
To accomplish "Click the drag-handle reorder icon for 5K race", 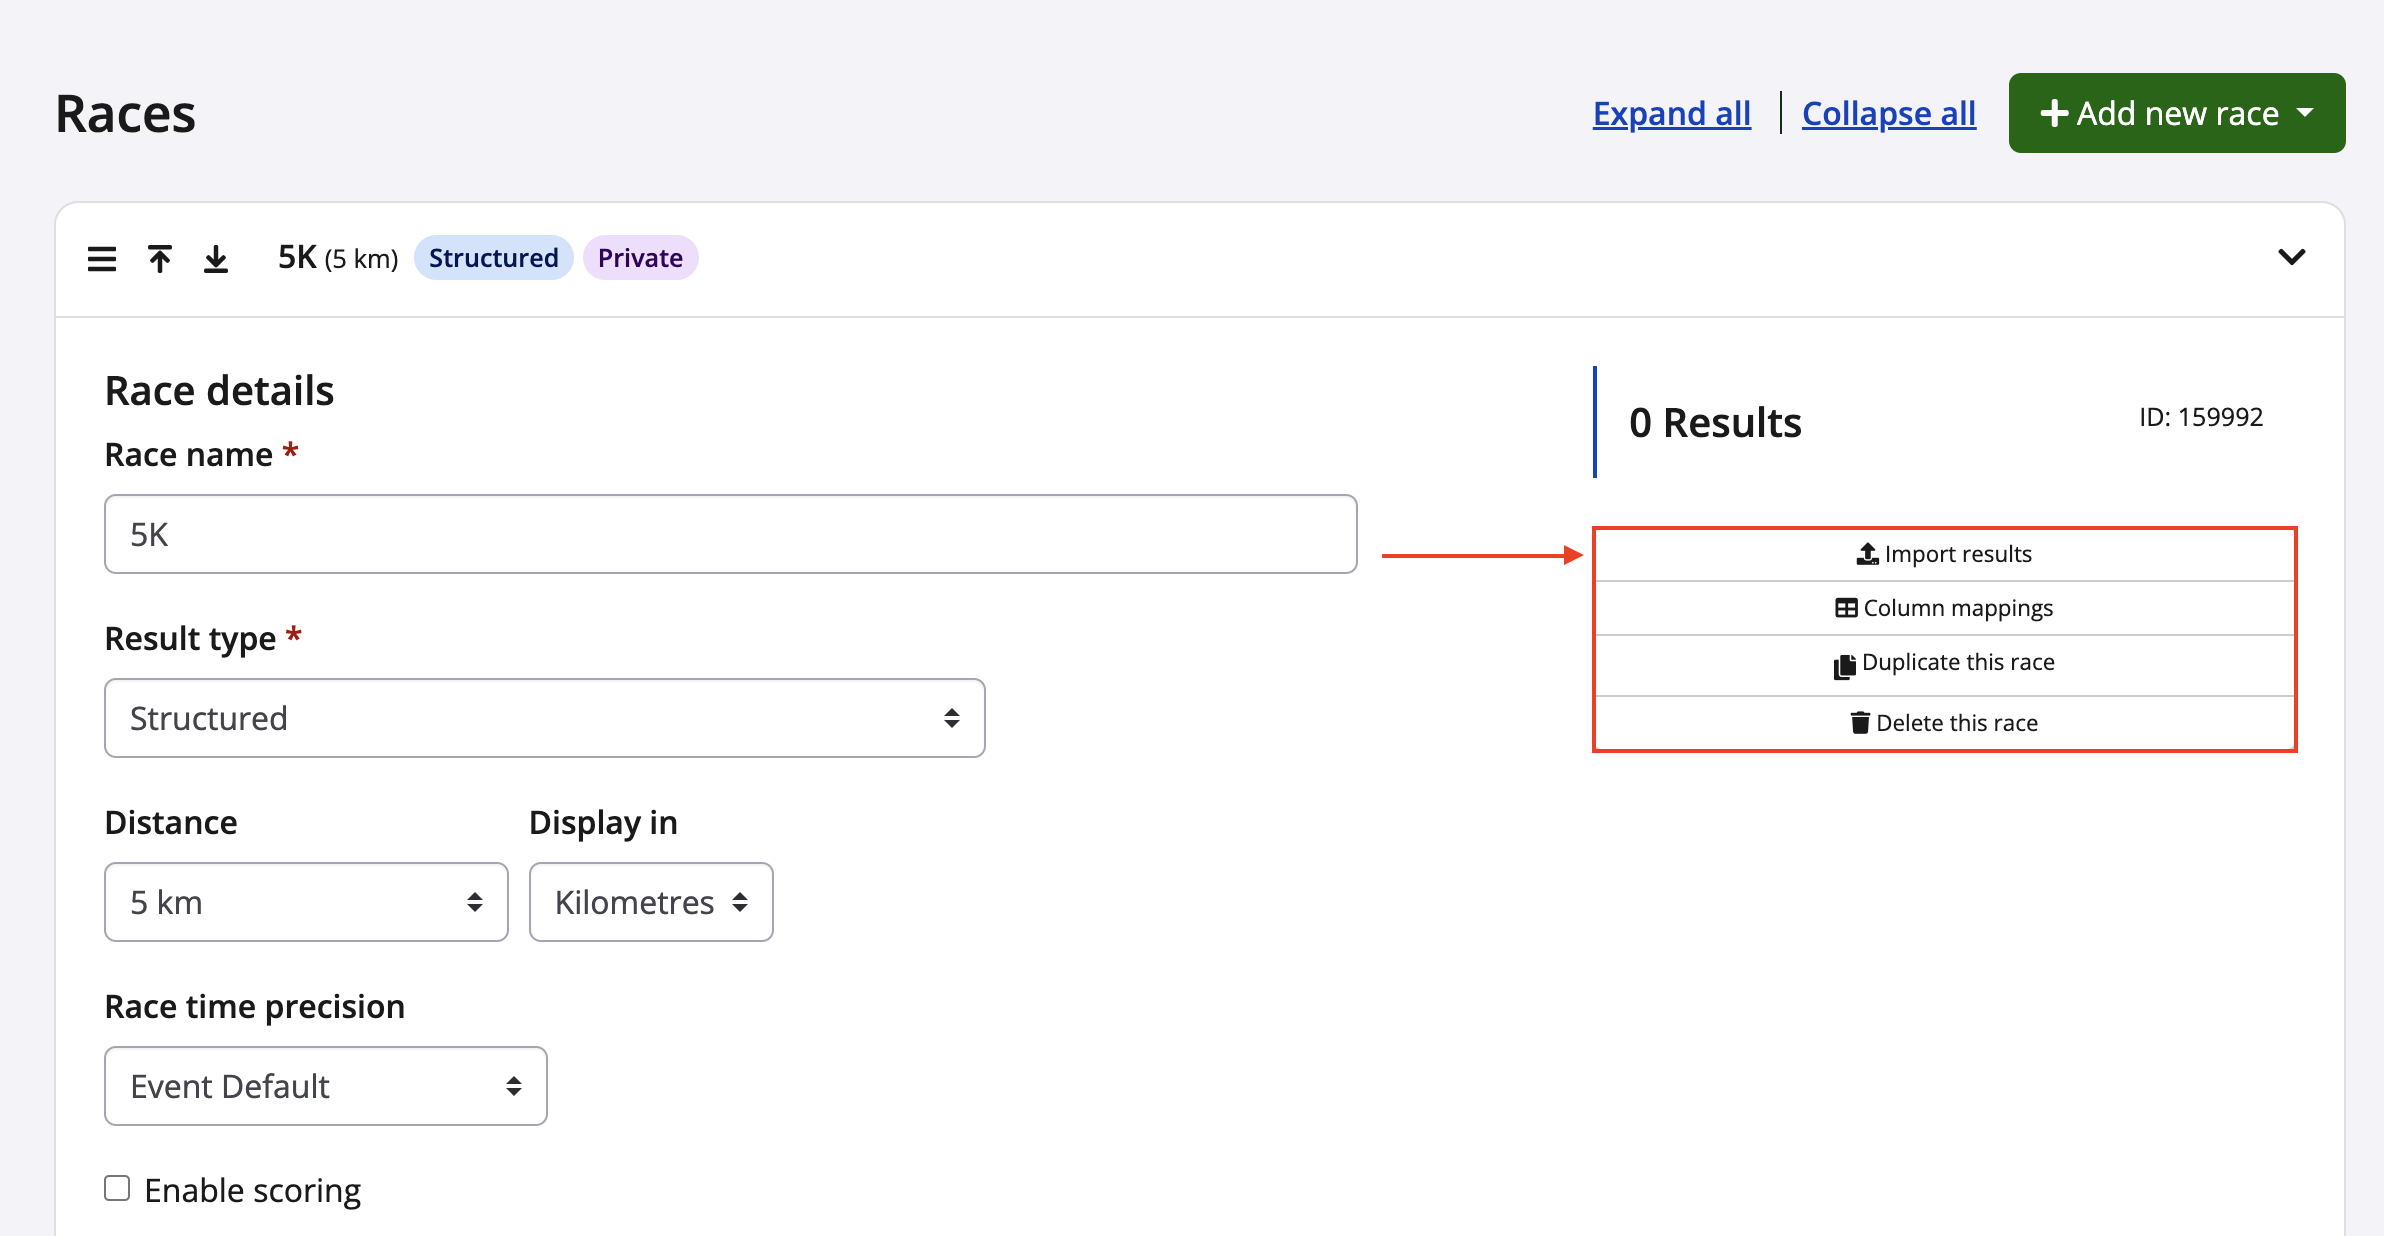I will [102, 259].
